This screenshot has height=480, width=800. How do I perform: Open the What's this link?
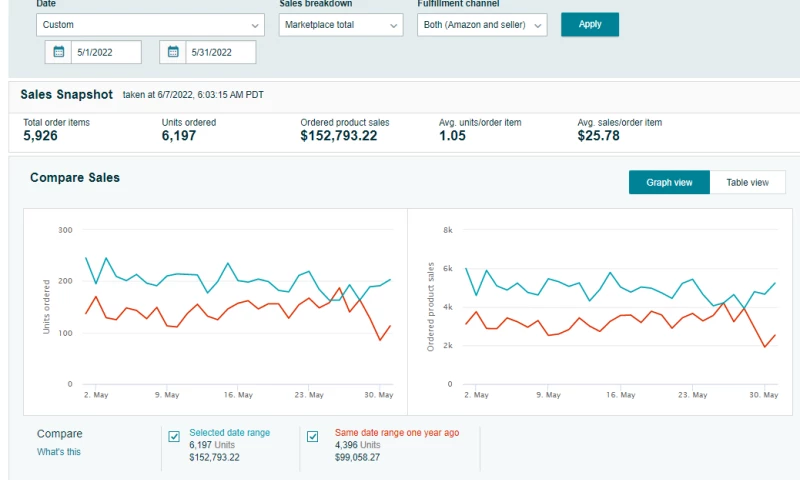click(59, 452)
